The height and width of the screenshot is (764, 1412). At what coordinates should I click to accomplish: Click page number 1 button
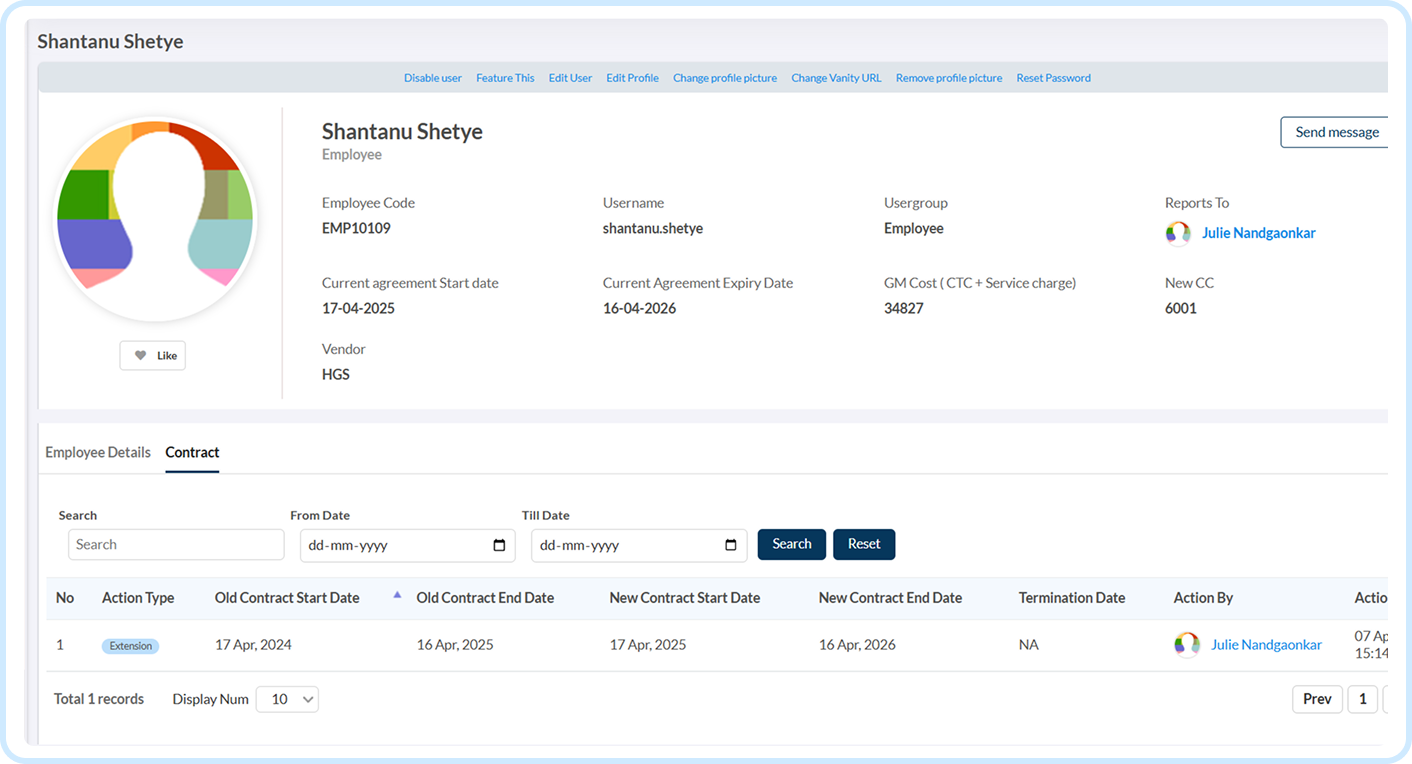pyautogui.click(x=1362, y=699)
